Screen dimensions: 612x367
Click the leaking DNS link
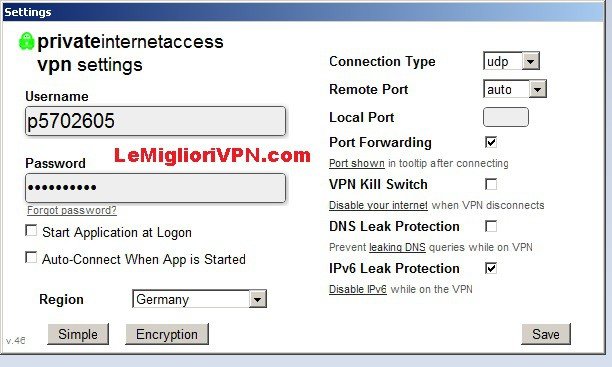click(397, 247)
